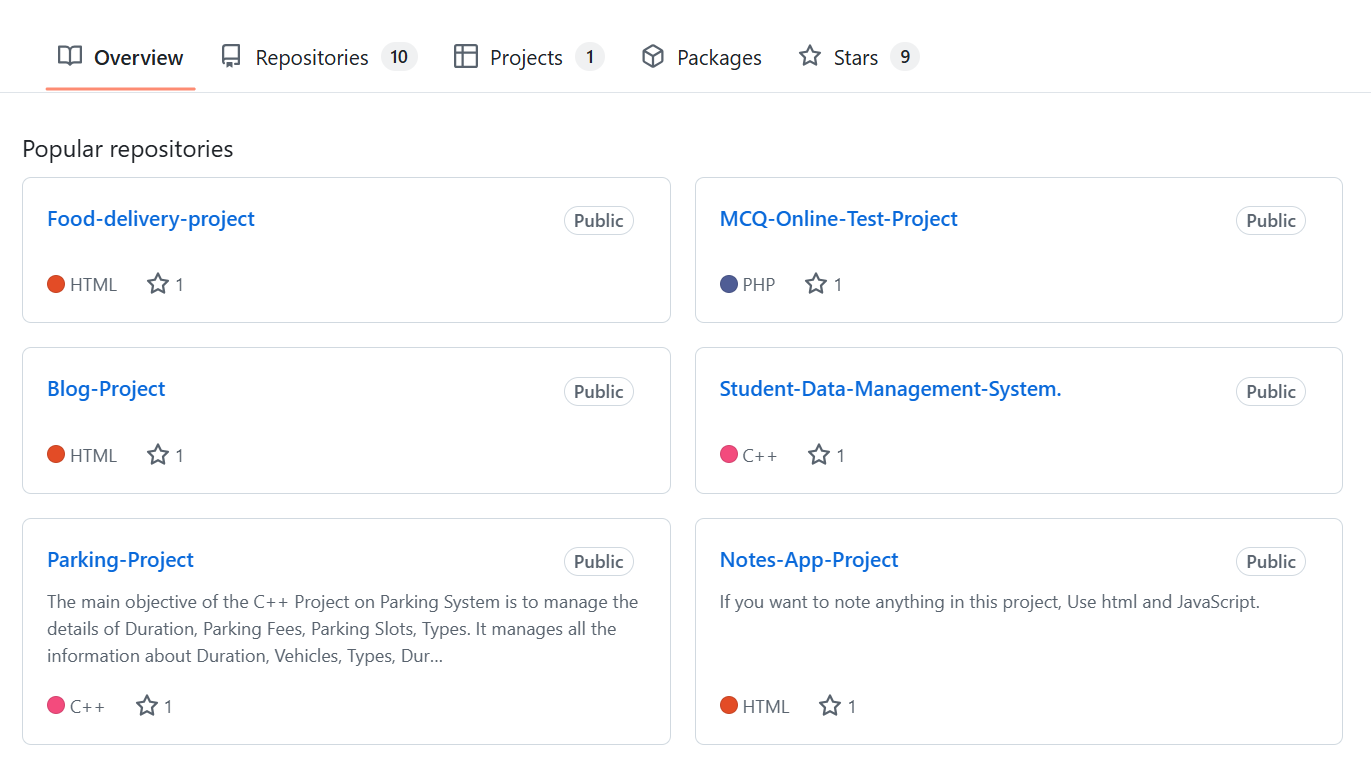Click the star icon on Blog-Project card

point(158,455)
